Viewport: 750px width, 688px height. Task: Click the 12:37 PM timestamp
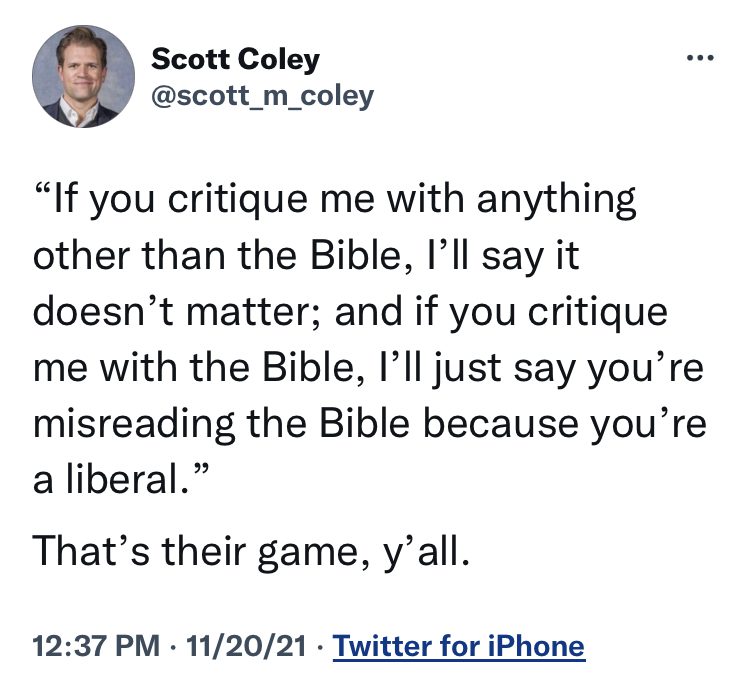click(96, 646)
